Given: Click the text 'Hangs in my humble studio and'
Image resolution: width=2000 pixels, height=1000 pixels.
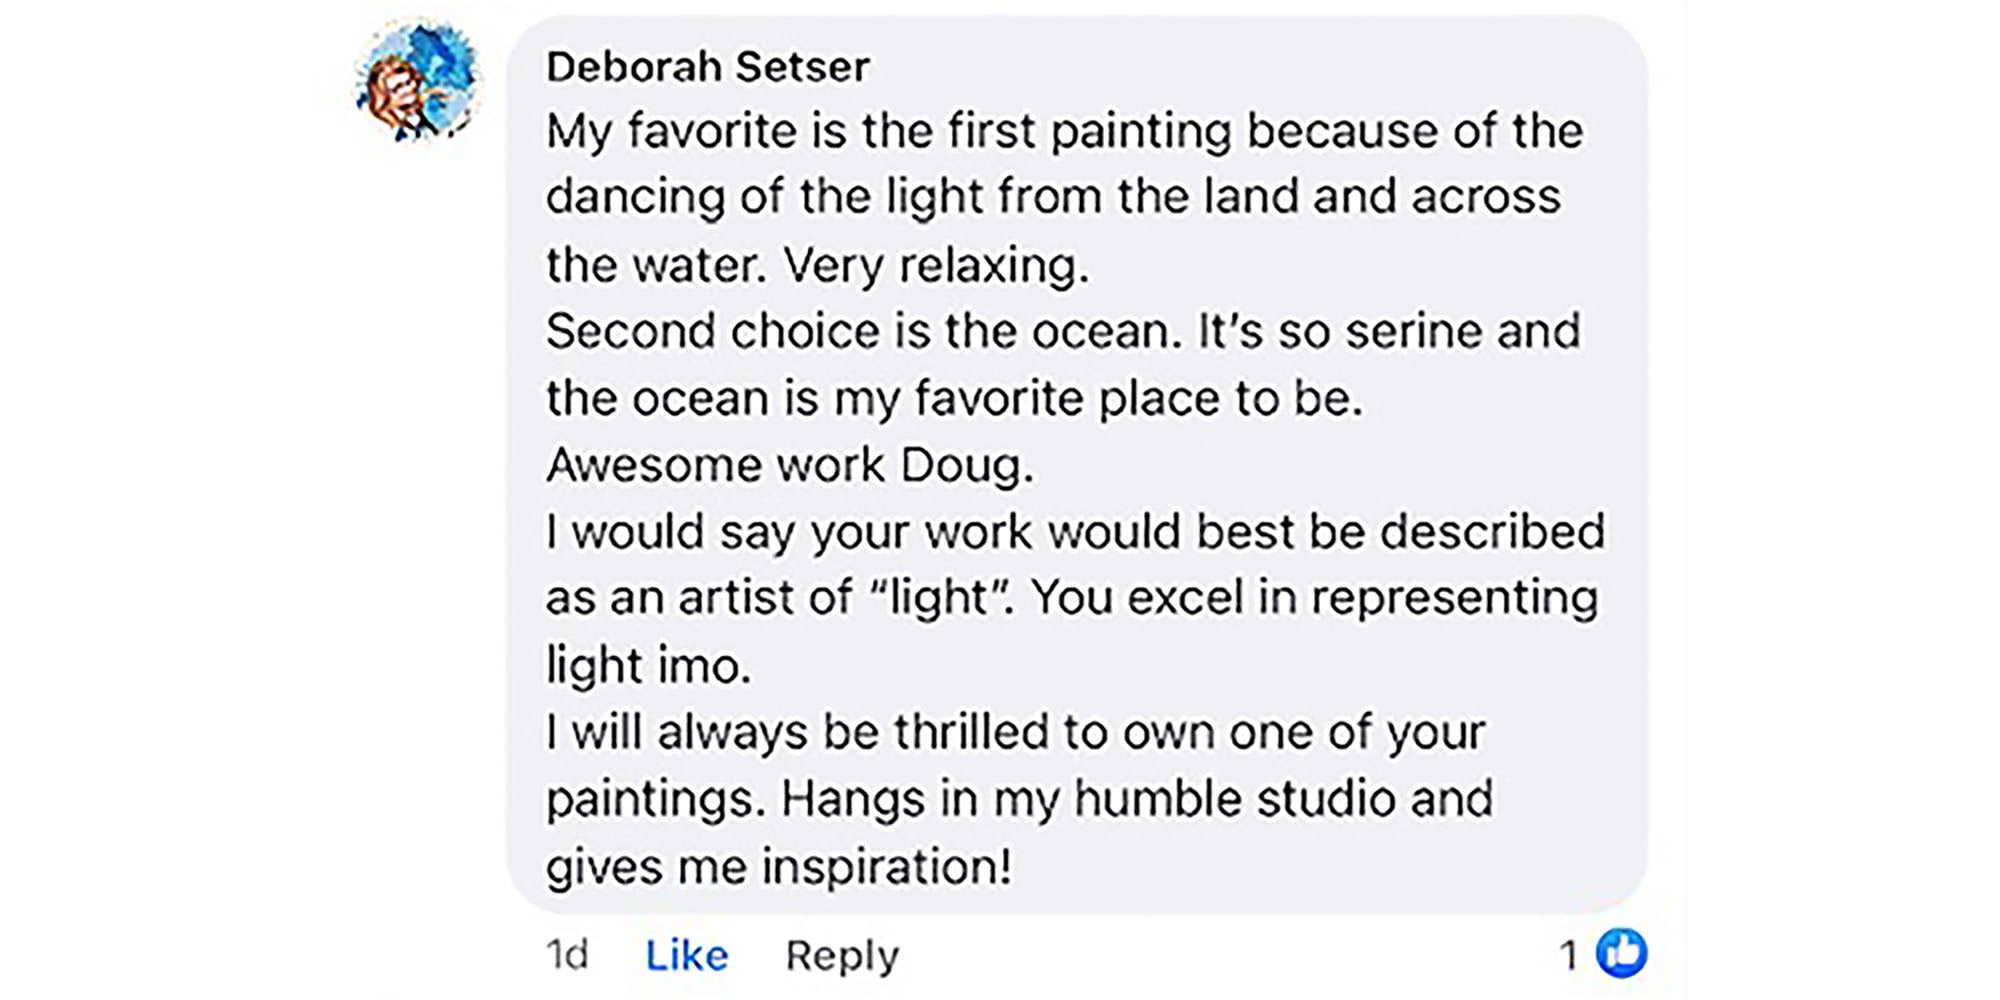Looking at the screenshot, I should 1137,799.
